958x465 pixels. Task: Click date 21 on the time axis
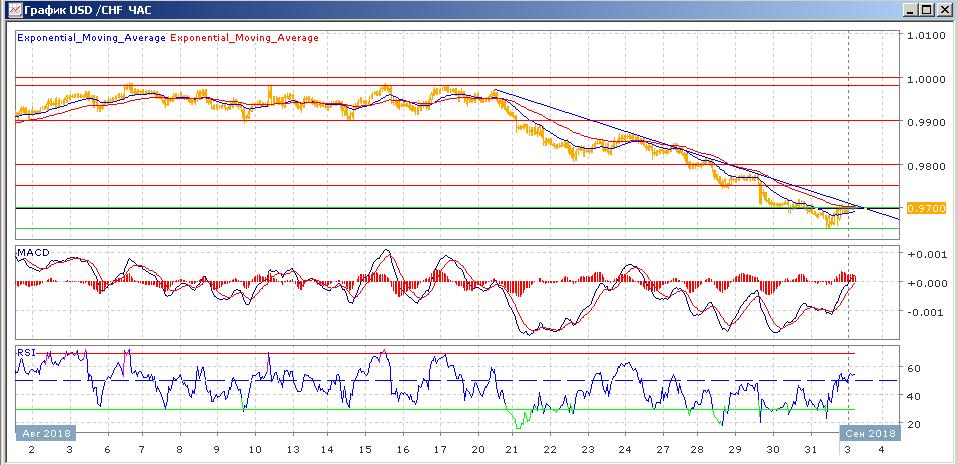coord(512,450)
